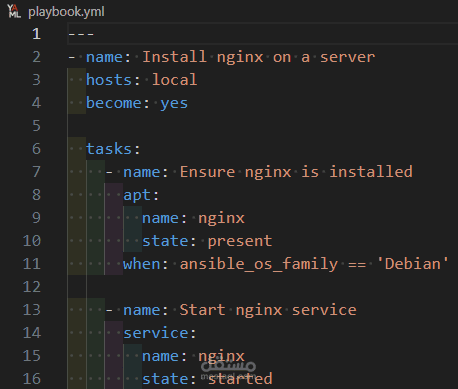The height and width of the screenshot is (389, 458).
Task: Click the 'become' key on line 4
Action: [x=114, y=103]
